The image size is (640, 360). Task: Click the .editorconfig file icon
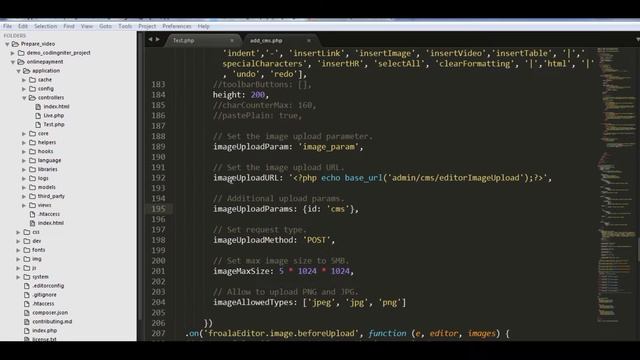click(x=27, y=286)
